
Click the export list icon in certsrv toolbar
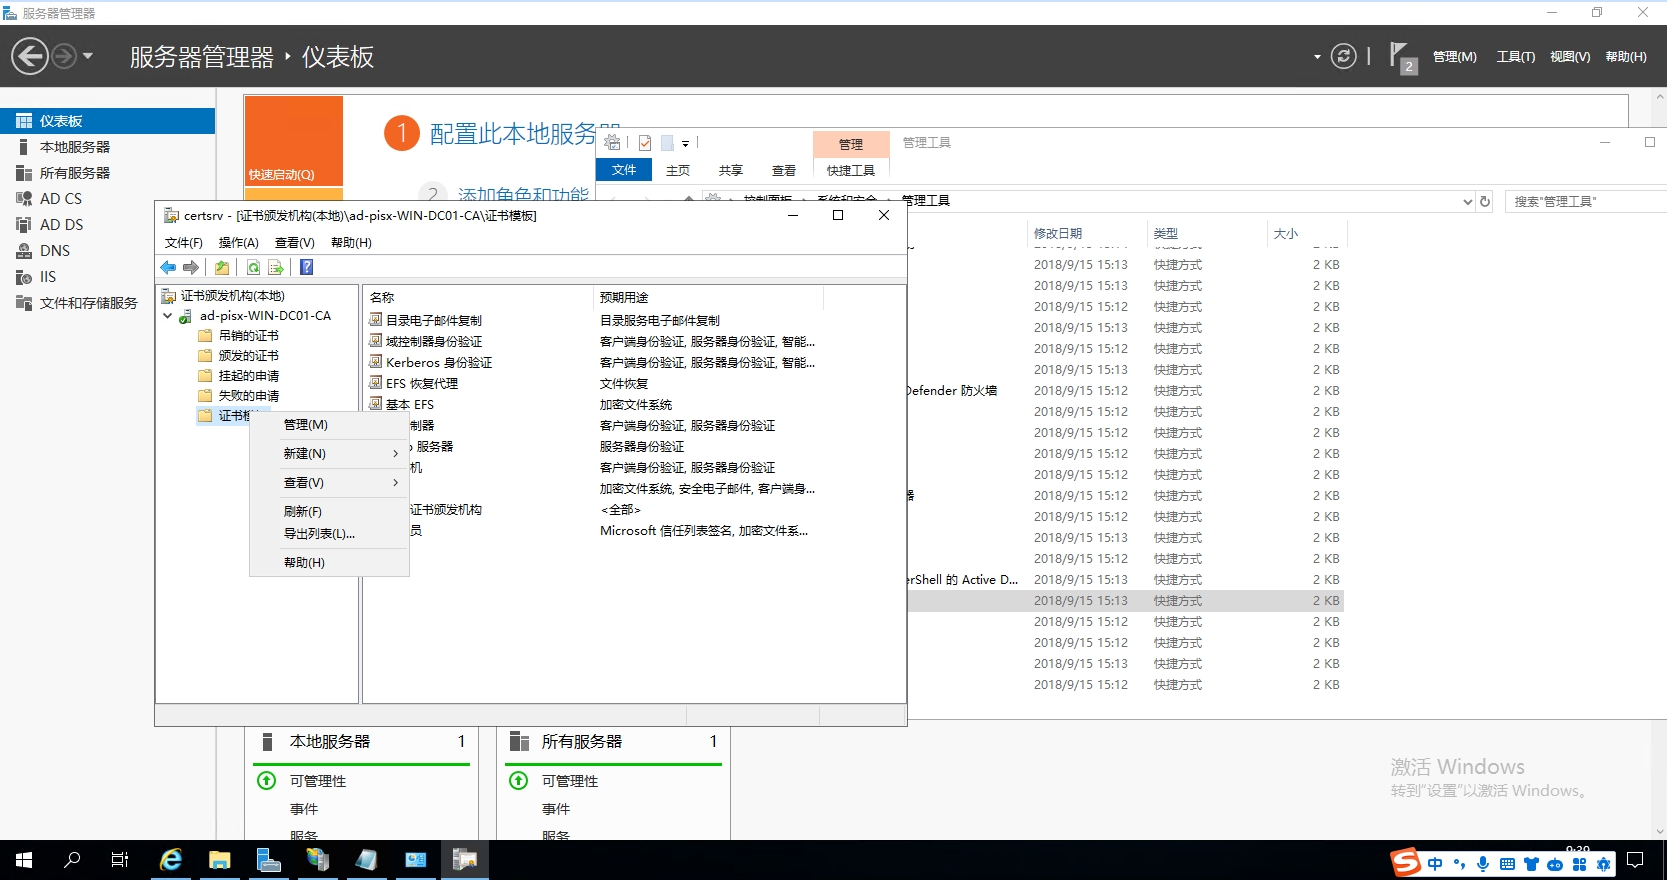point(276,268)
